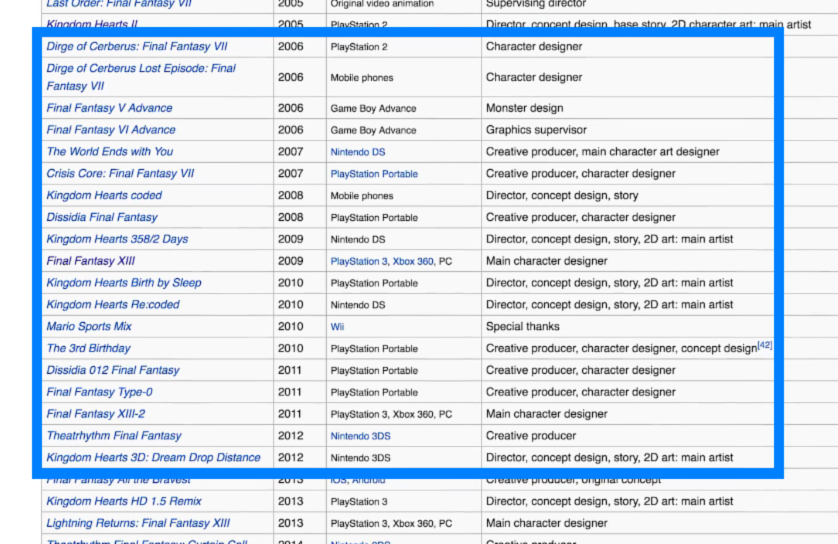
Task: Select 'Main character designer' in XIII-2 row
Action: point(546,414)
